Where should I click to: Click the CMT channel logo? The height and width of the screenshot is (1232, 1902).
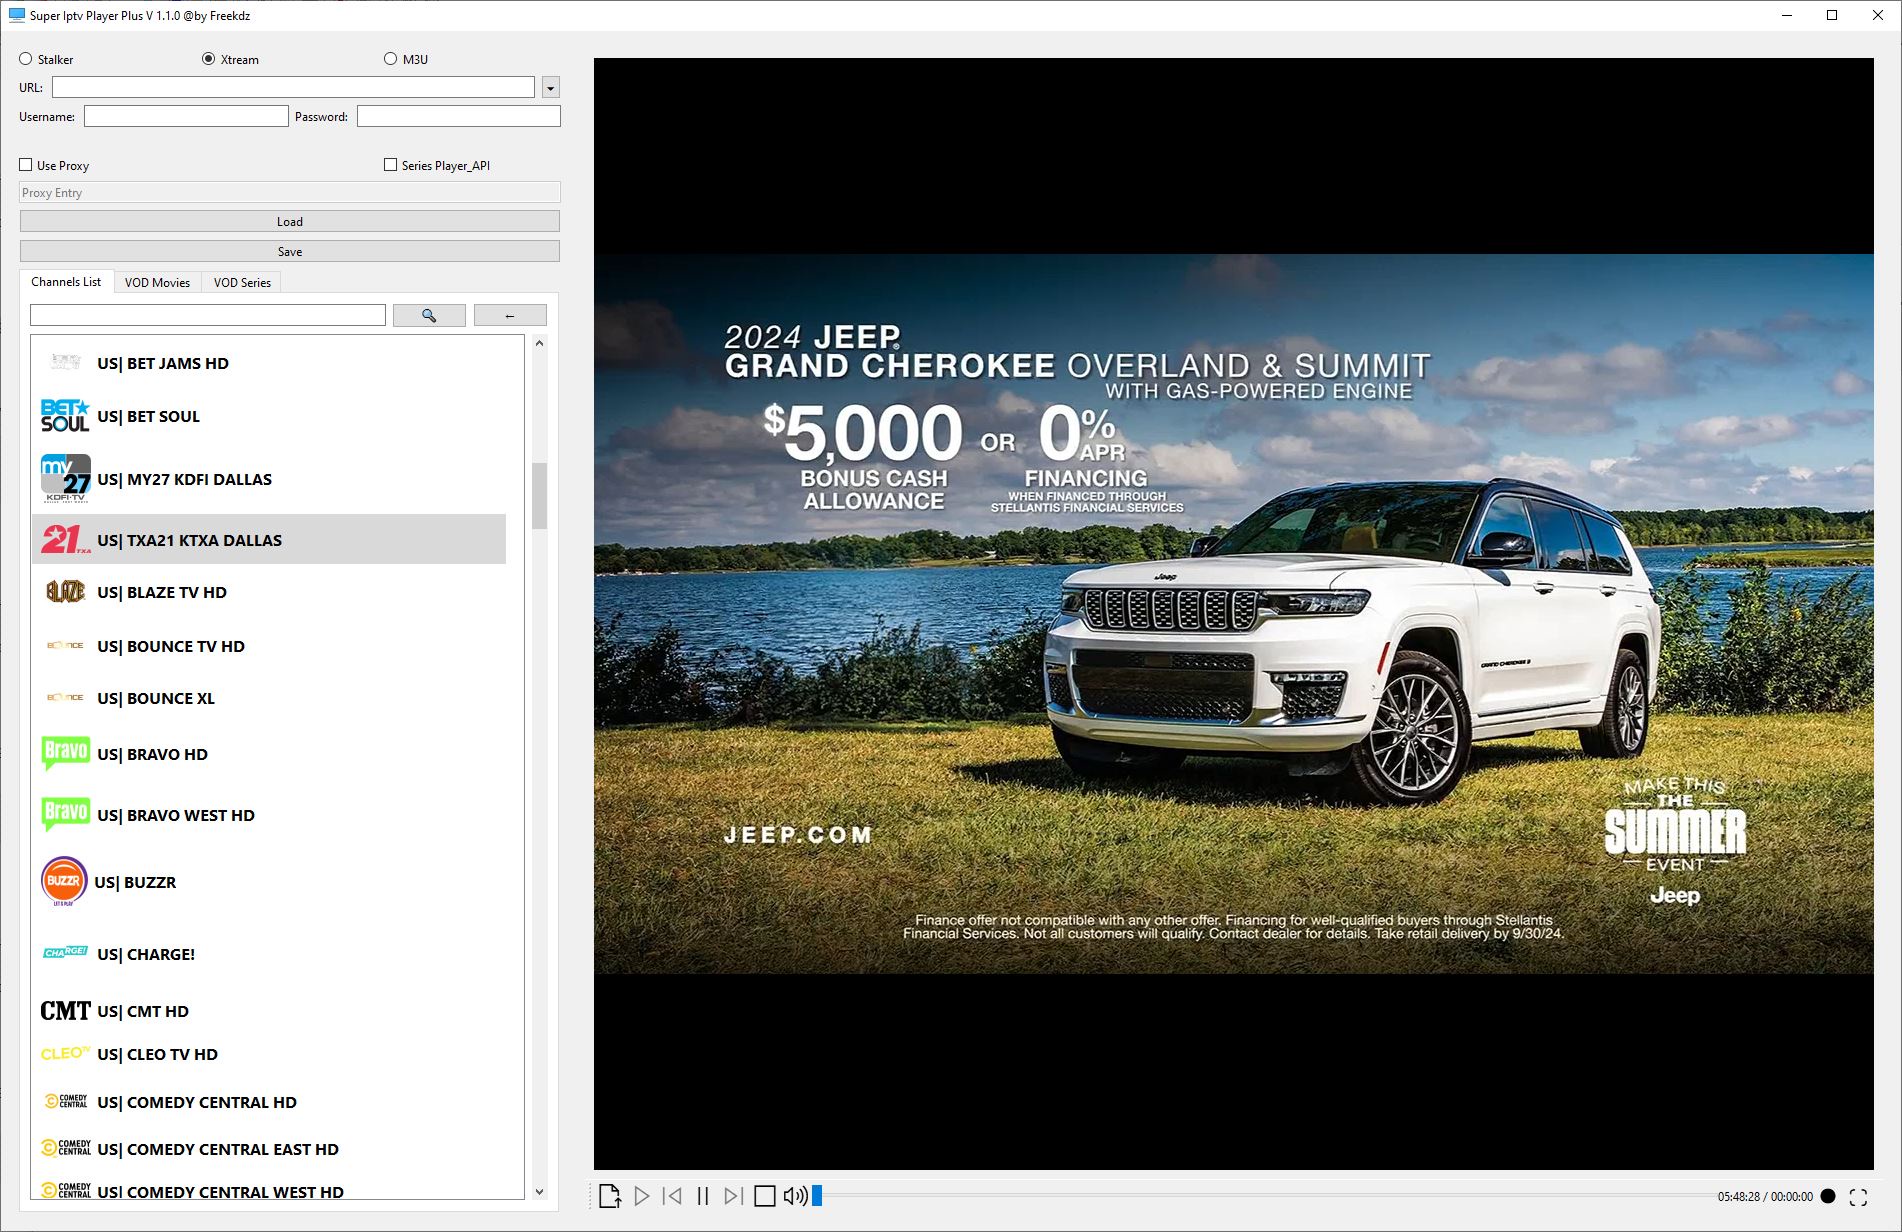[x=65, y=1011]
